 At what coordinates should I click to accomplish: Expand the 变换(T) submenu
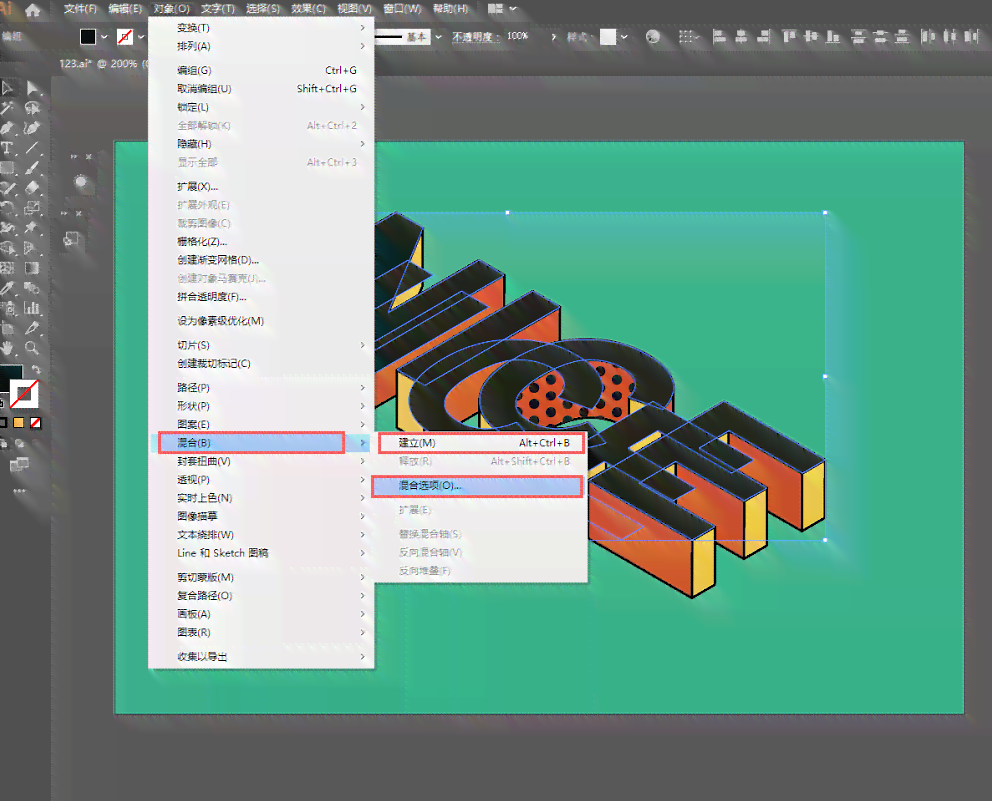point(261,28)
